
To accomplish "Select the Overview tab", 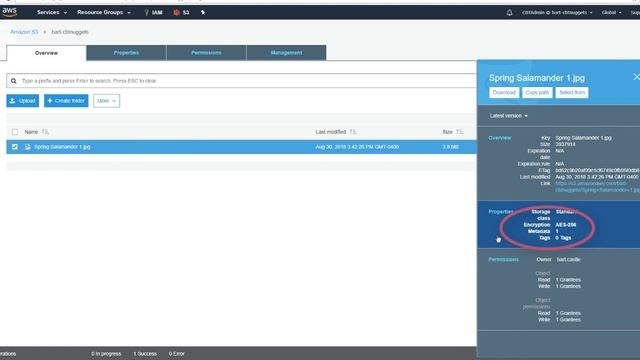I will pyautogui.click(x=47, y=53).
